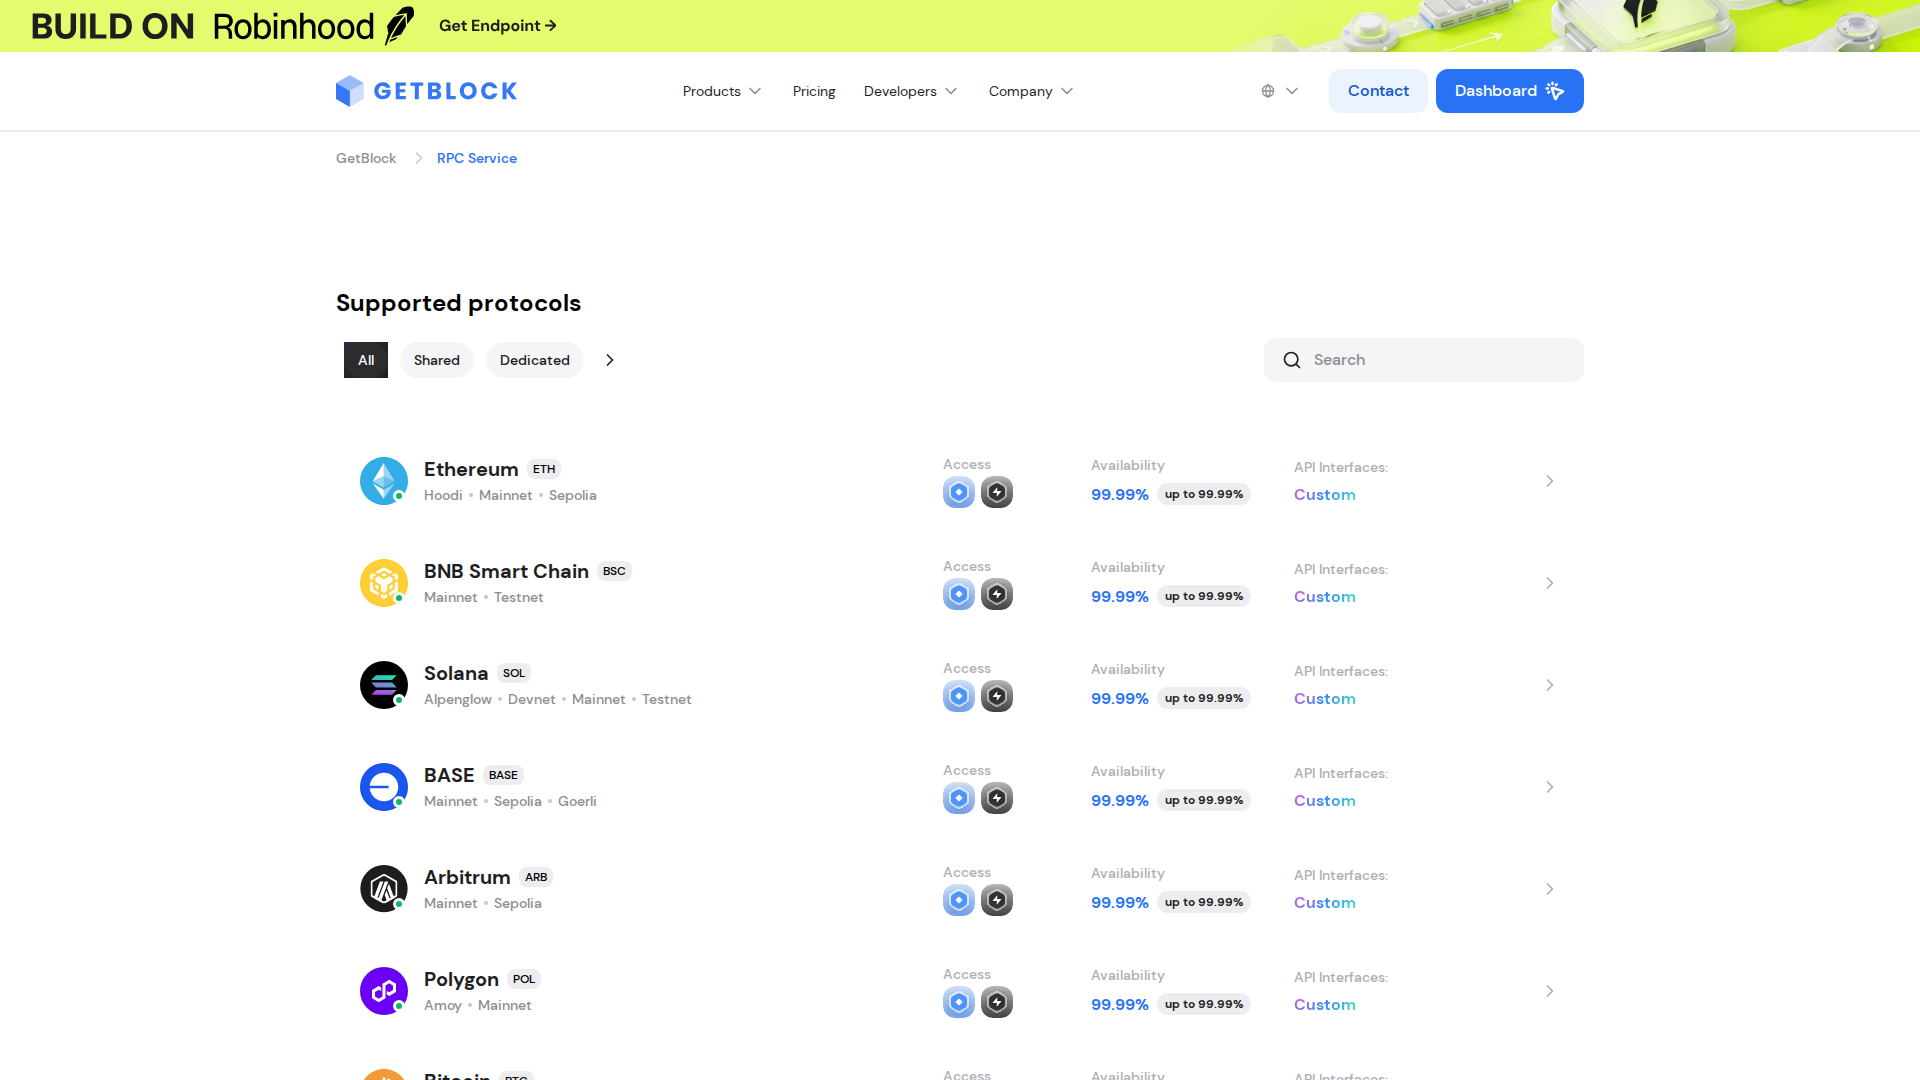This screenshot has height=1080, width=1920.
Task: Select the Shared filter tab
Action: 437,360
